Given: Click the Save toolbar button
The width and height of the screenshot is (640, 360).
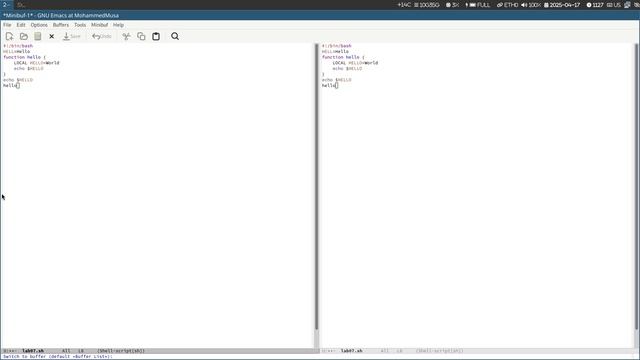Looking at the screenshot, I should tap(71, 36).
